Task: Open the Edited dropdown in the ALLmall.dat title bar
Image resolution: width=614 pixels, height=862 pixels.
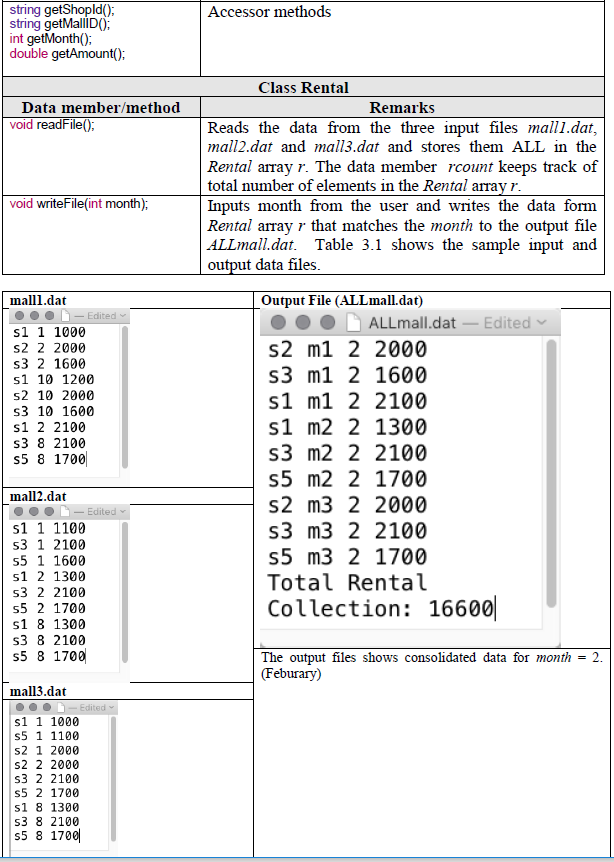Action: click(x=514, y=323)
